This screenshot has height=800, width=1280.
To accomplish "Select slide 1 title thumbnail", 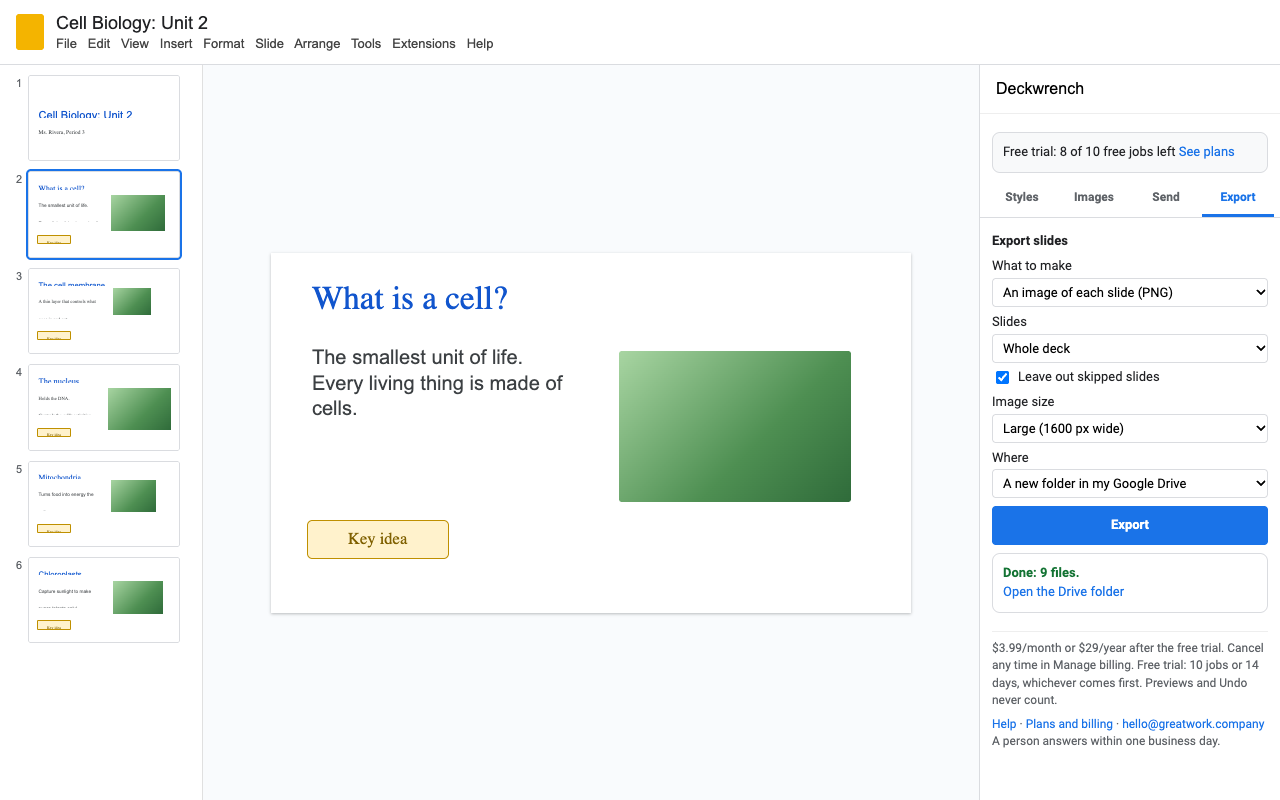I will coord(104,118).
